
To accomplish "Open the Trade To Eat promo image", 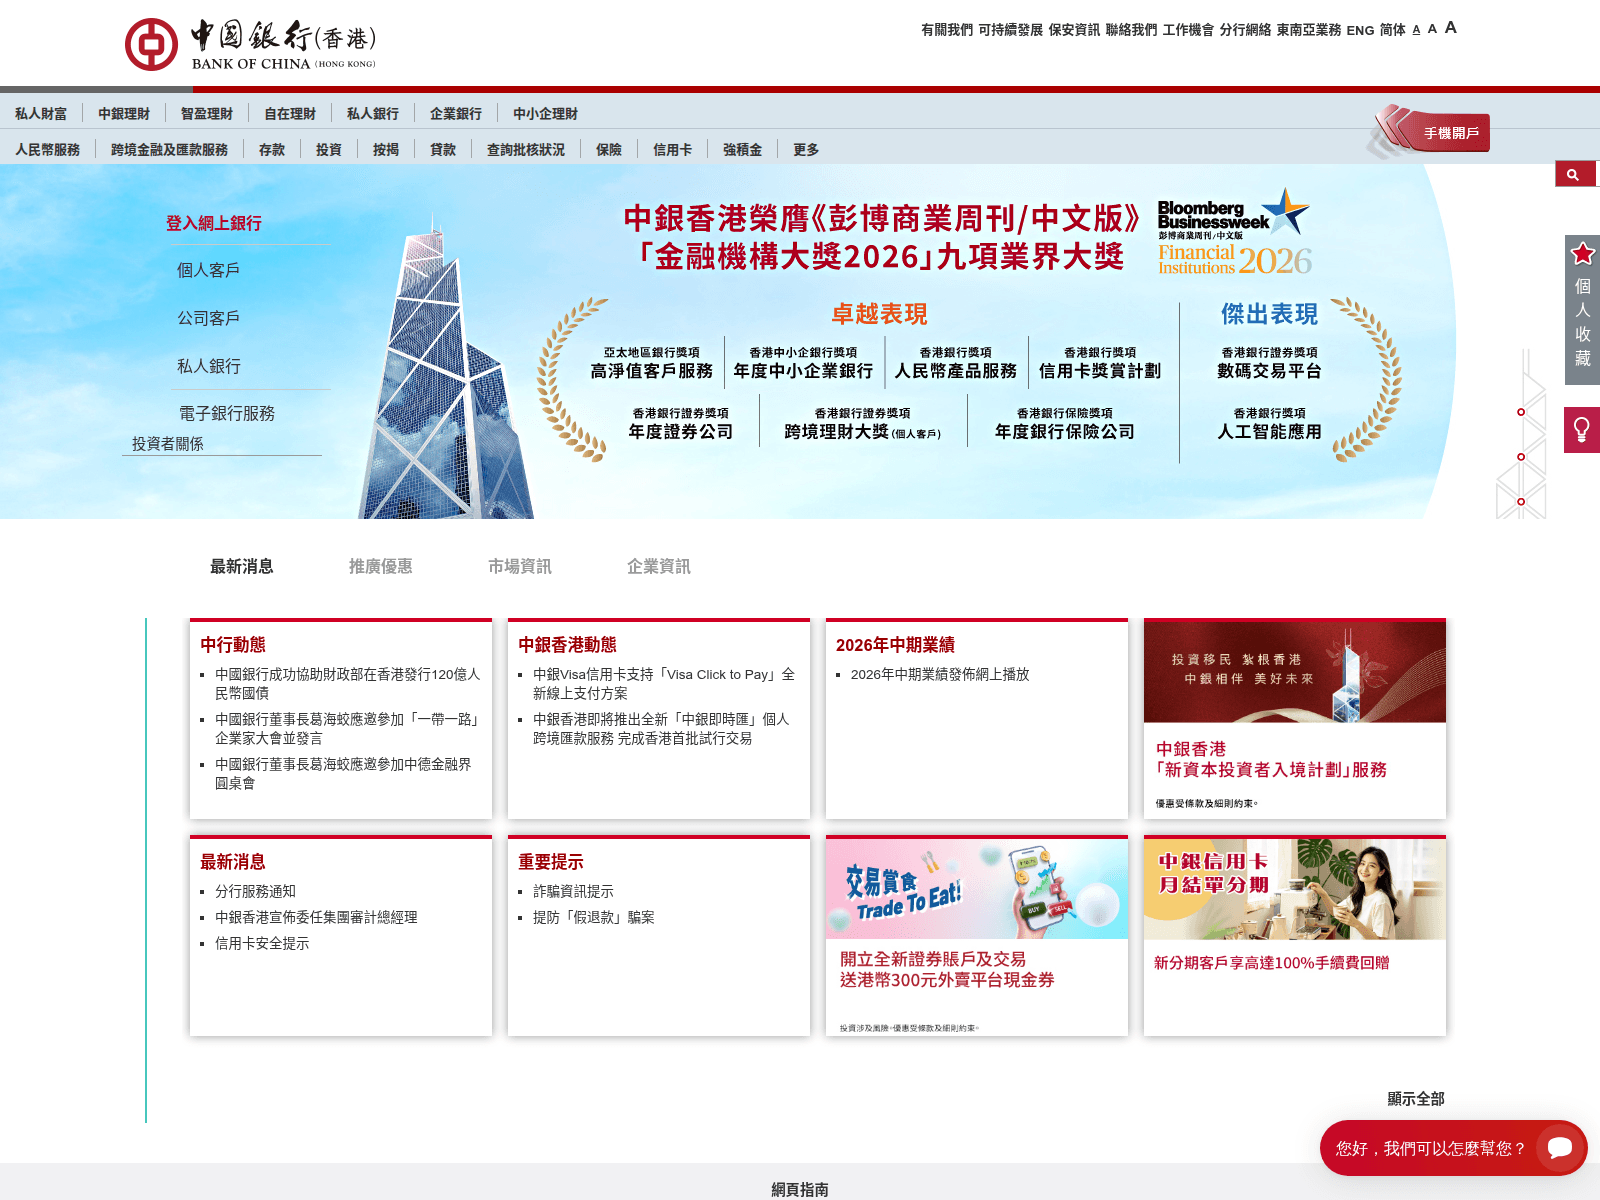I will 977,889.
